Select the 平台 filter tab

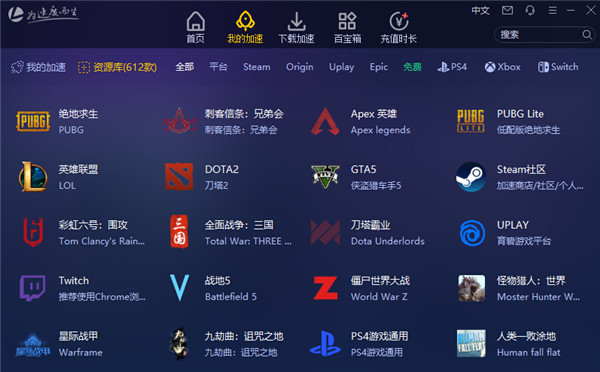(x=218, y=67)
